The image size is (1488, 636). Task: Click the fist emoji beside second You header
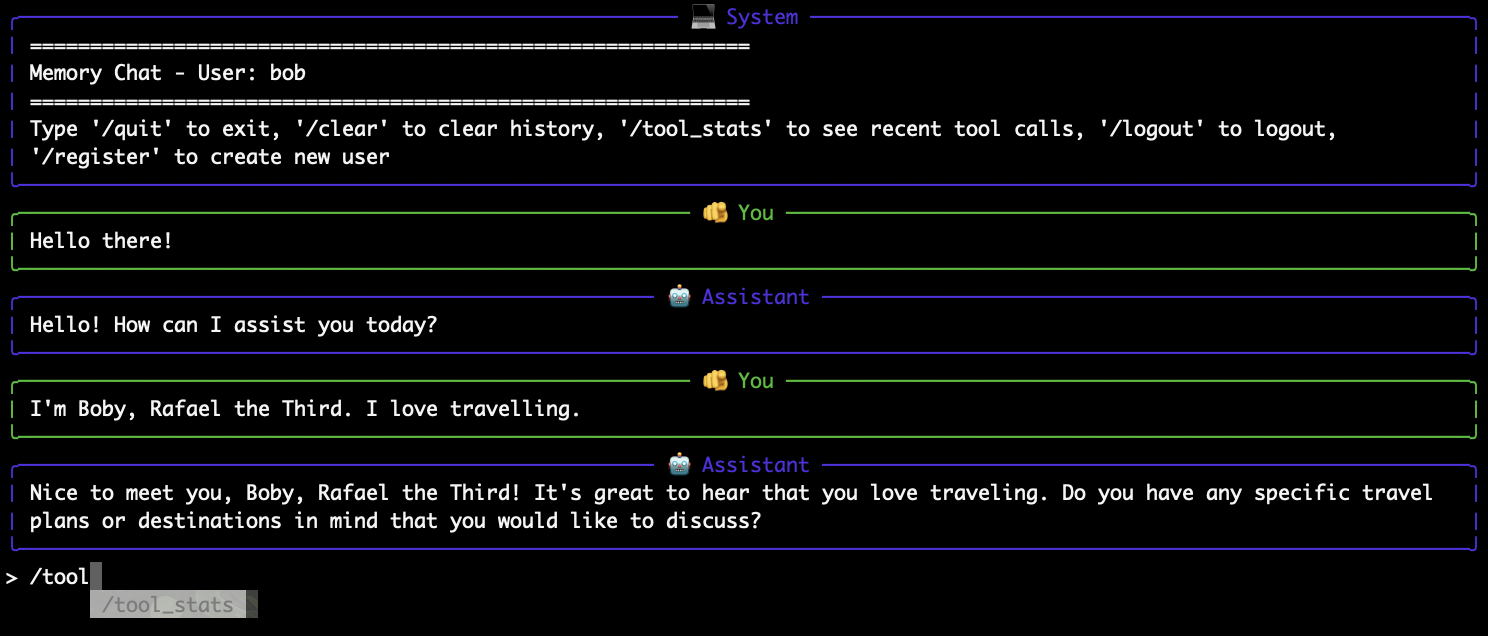[715, 380]
